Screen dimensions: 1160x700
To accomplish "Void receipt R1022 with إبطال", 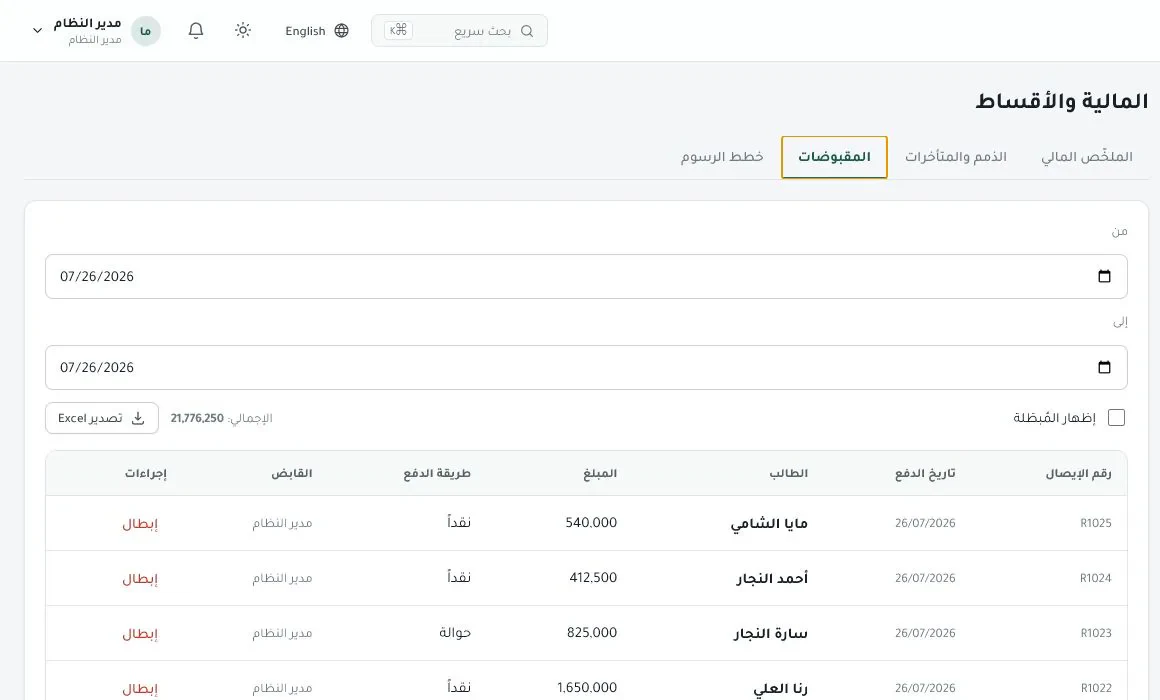I will point(140,689).
